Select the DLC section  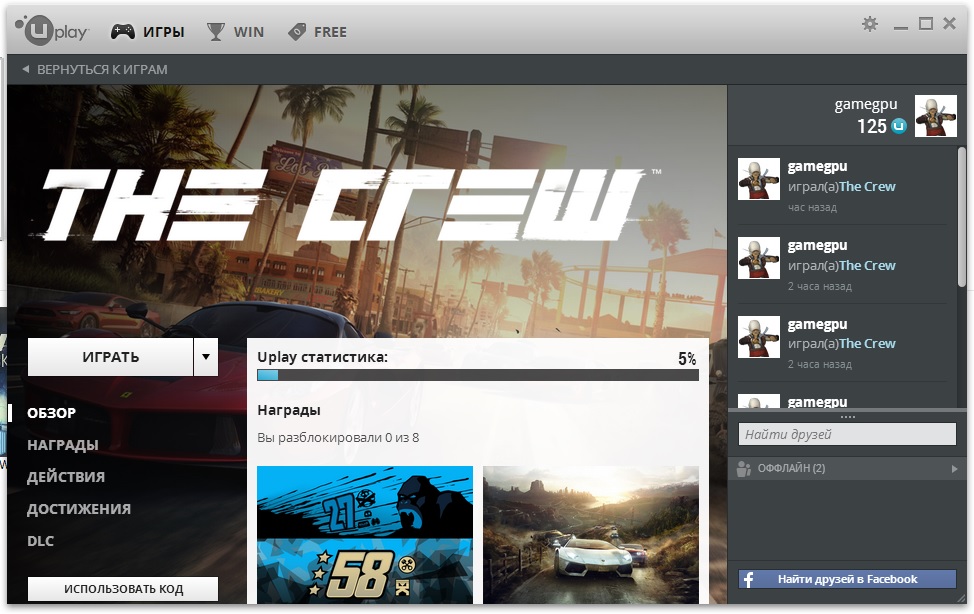coord(40,541)
